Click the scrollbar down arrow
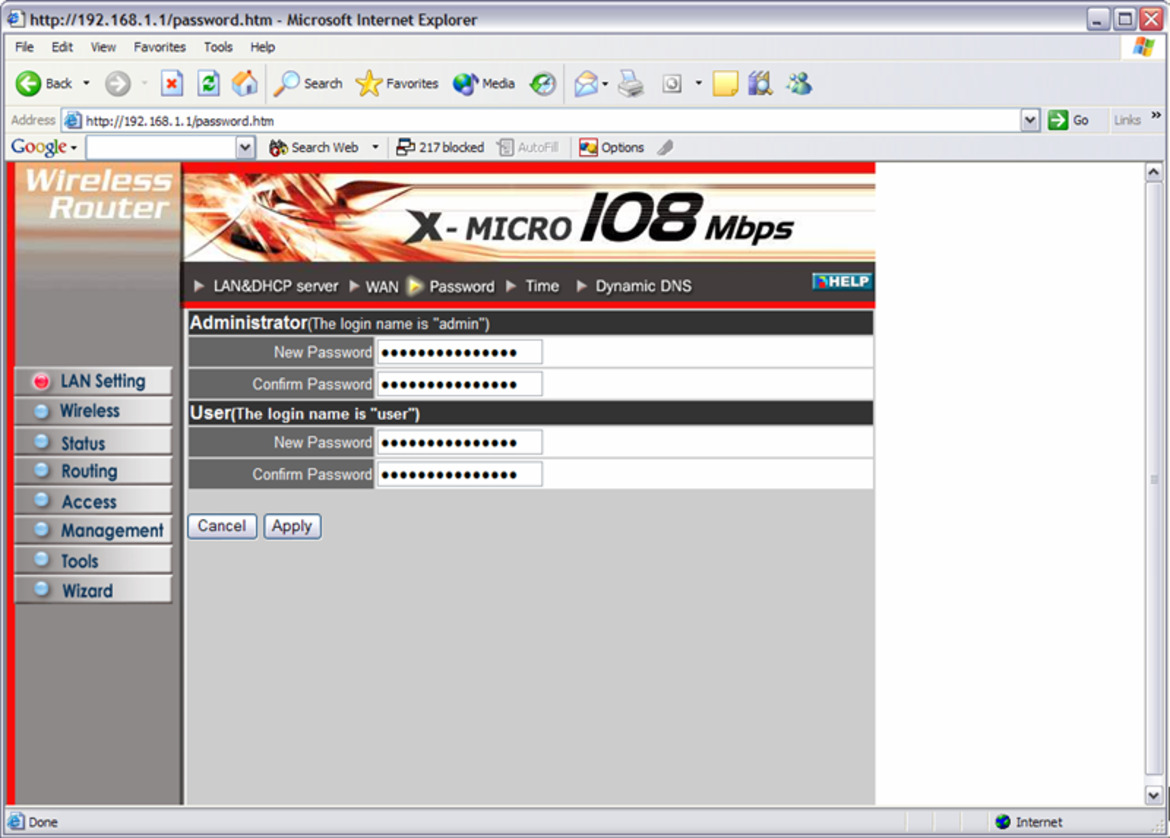 1154,795
